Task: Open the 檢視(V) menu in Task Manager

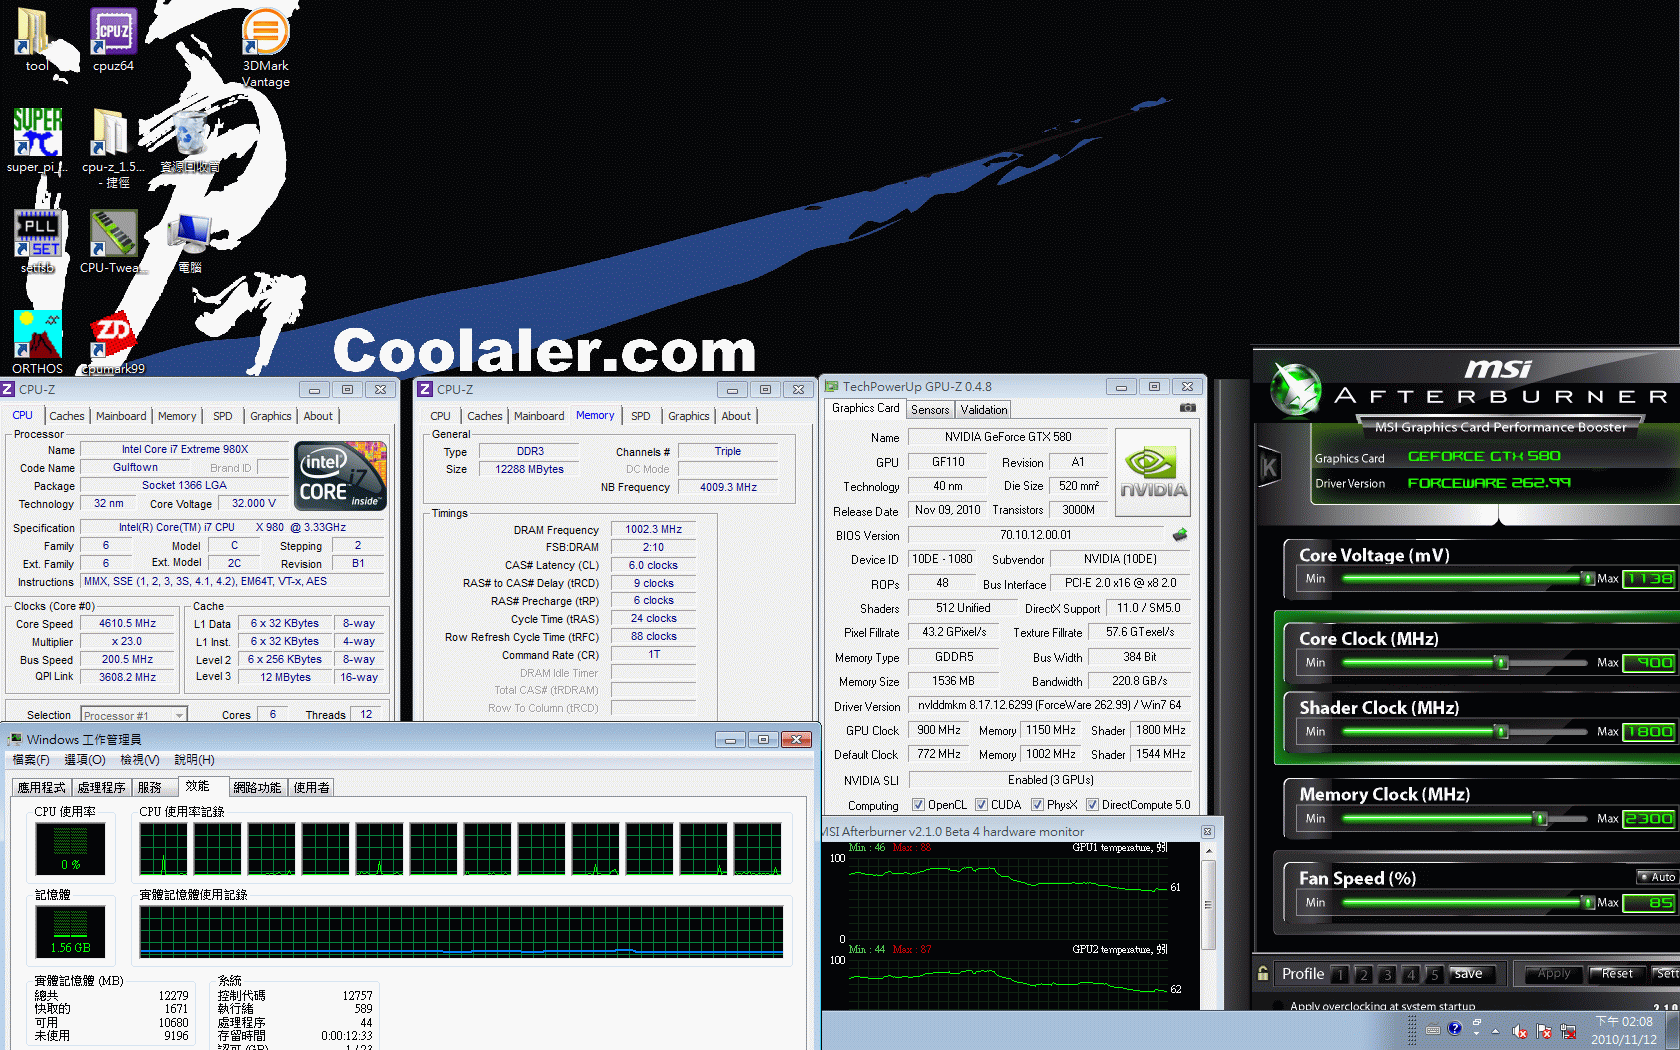Action: (x=140, y=760)
